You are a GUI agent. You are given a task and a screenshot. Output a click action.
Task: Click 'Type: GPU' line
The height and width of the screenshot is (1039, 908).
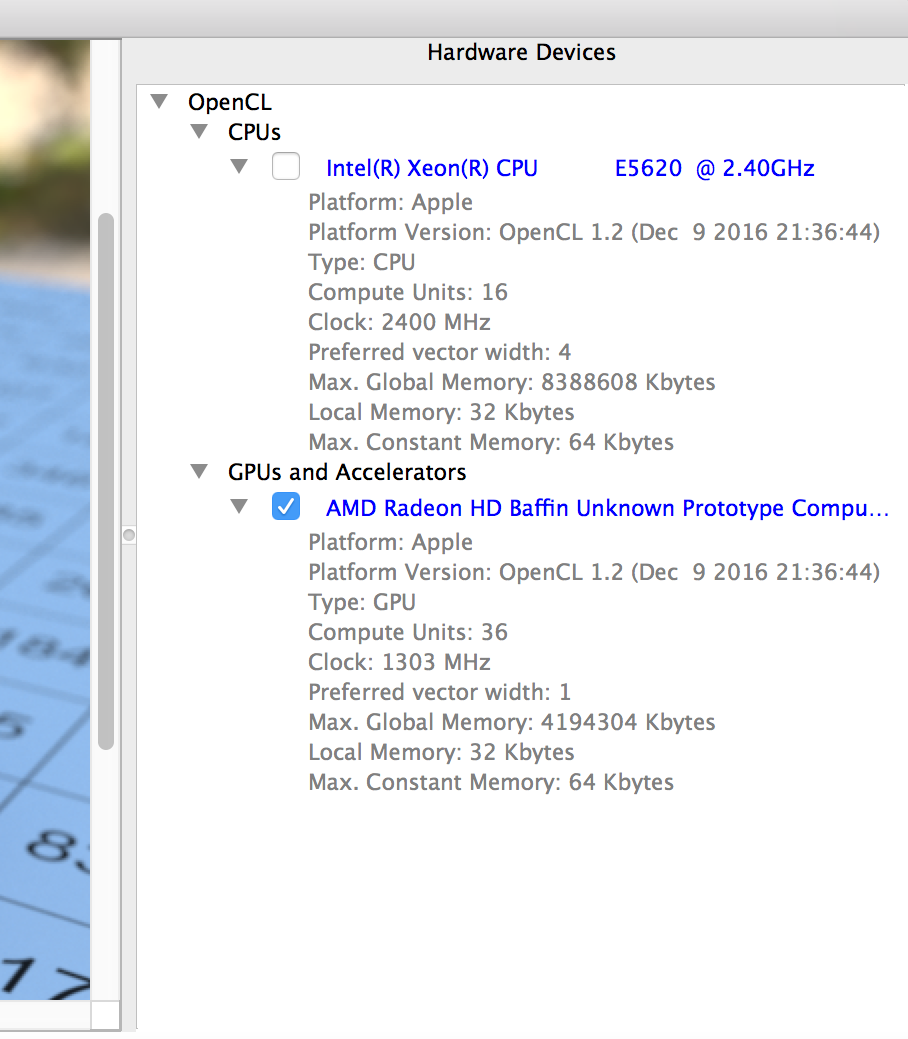tap(362, 602)
